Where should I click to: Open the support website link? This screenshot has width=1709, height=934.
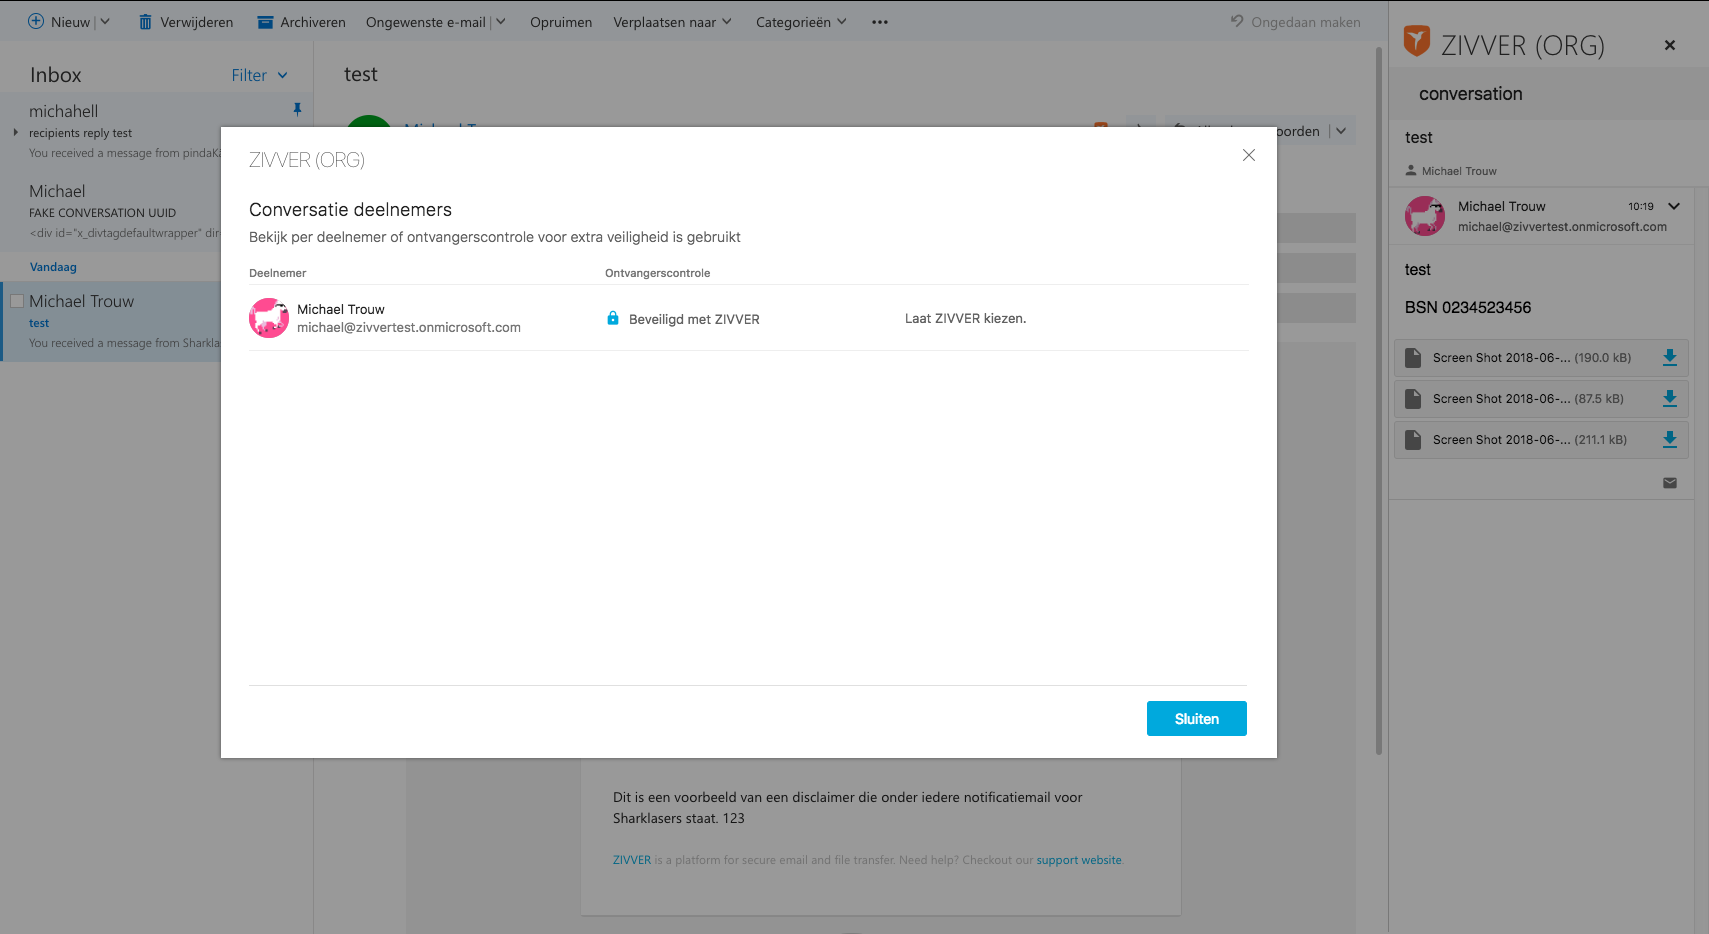tap(1079, 860)
